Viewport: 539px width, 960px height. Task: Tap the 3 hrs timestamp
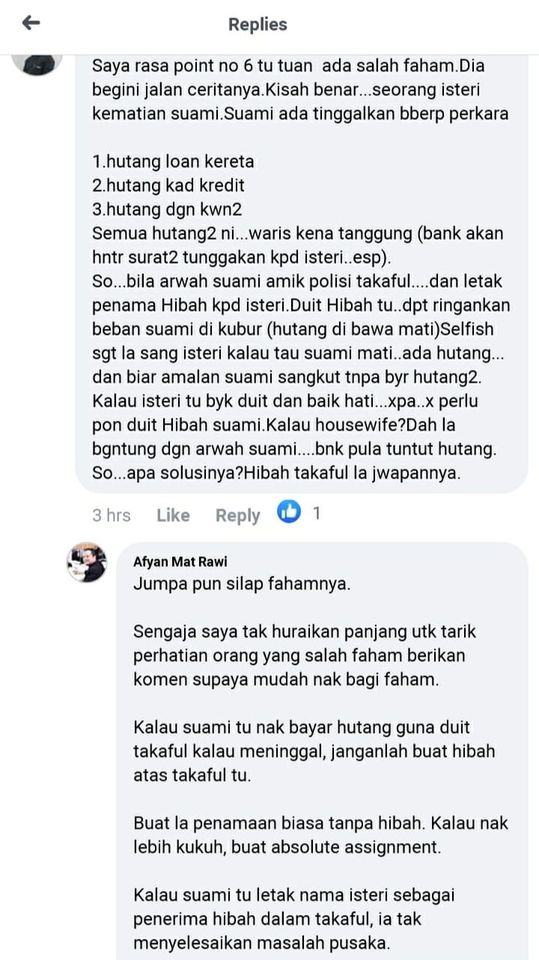pos(111,516)
